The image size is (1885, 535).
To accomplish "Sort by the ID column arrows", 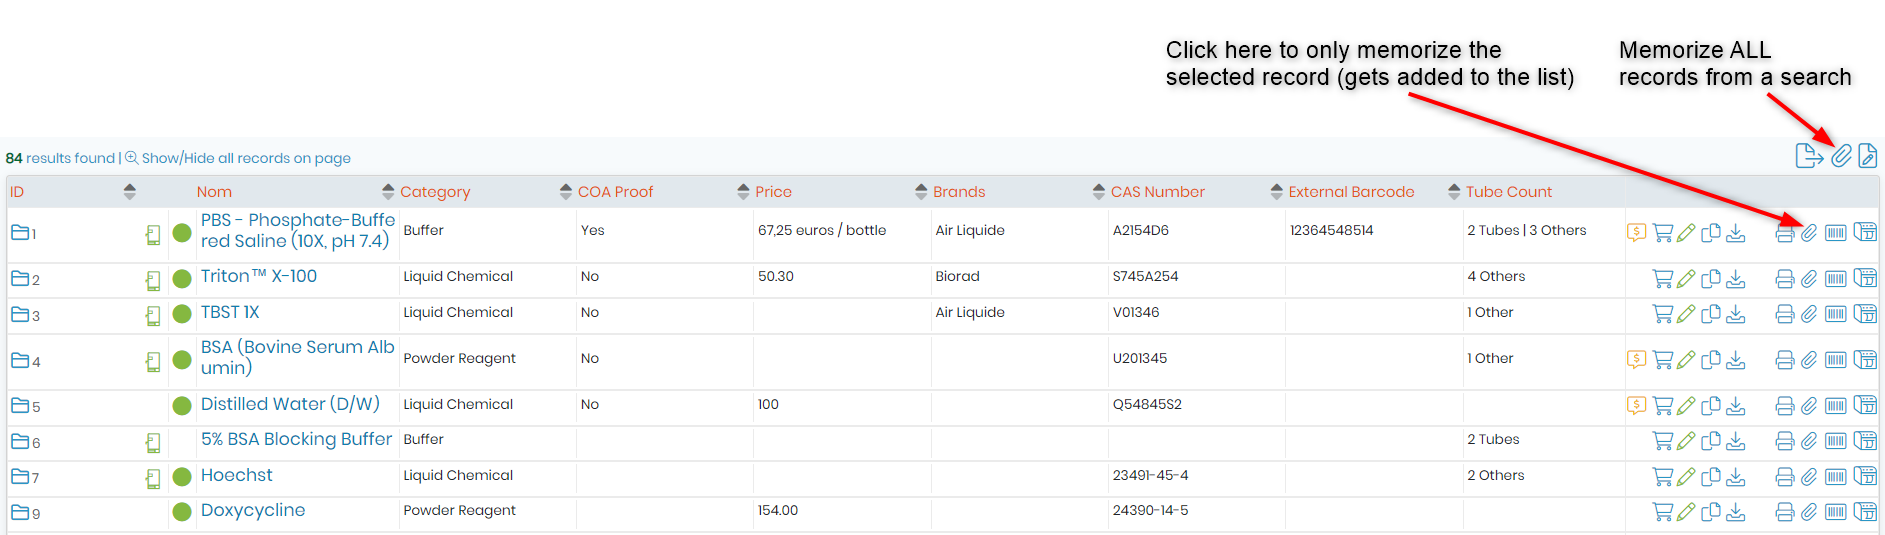I will (129, 191).
